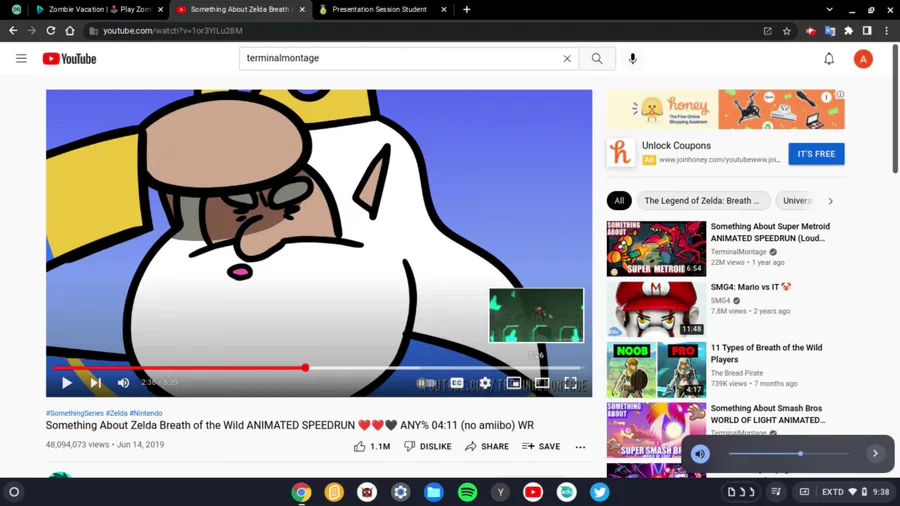Screen dimensions: 900x506
Task: Select the All filter chip
Action: tap(619, 201)
